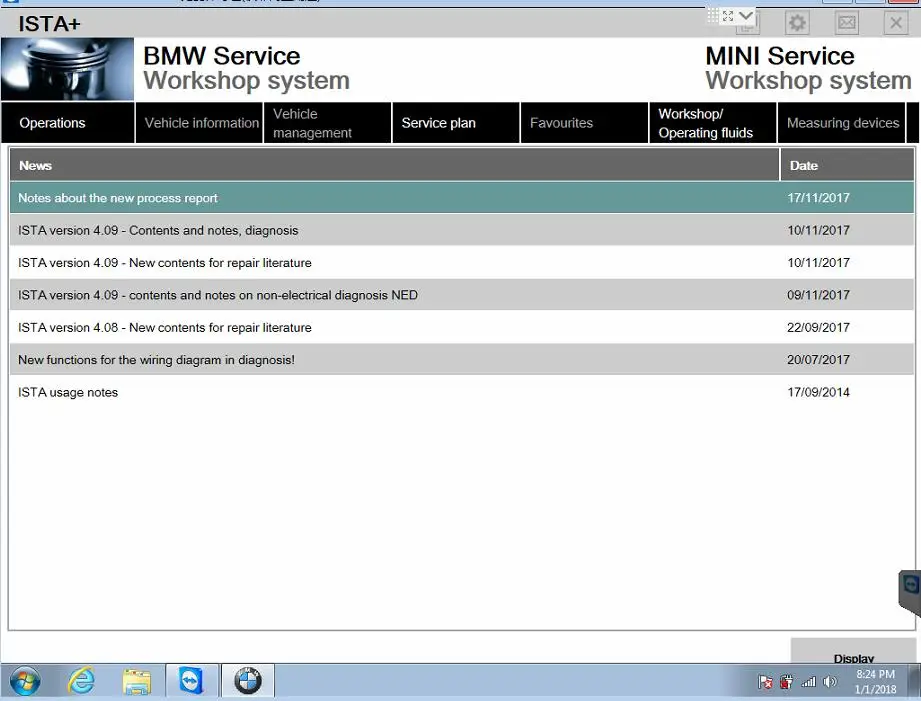Screen dimensions: 921x701
Task: Open the TeamViewer side panel tab
Action: tap(910, 592)
